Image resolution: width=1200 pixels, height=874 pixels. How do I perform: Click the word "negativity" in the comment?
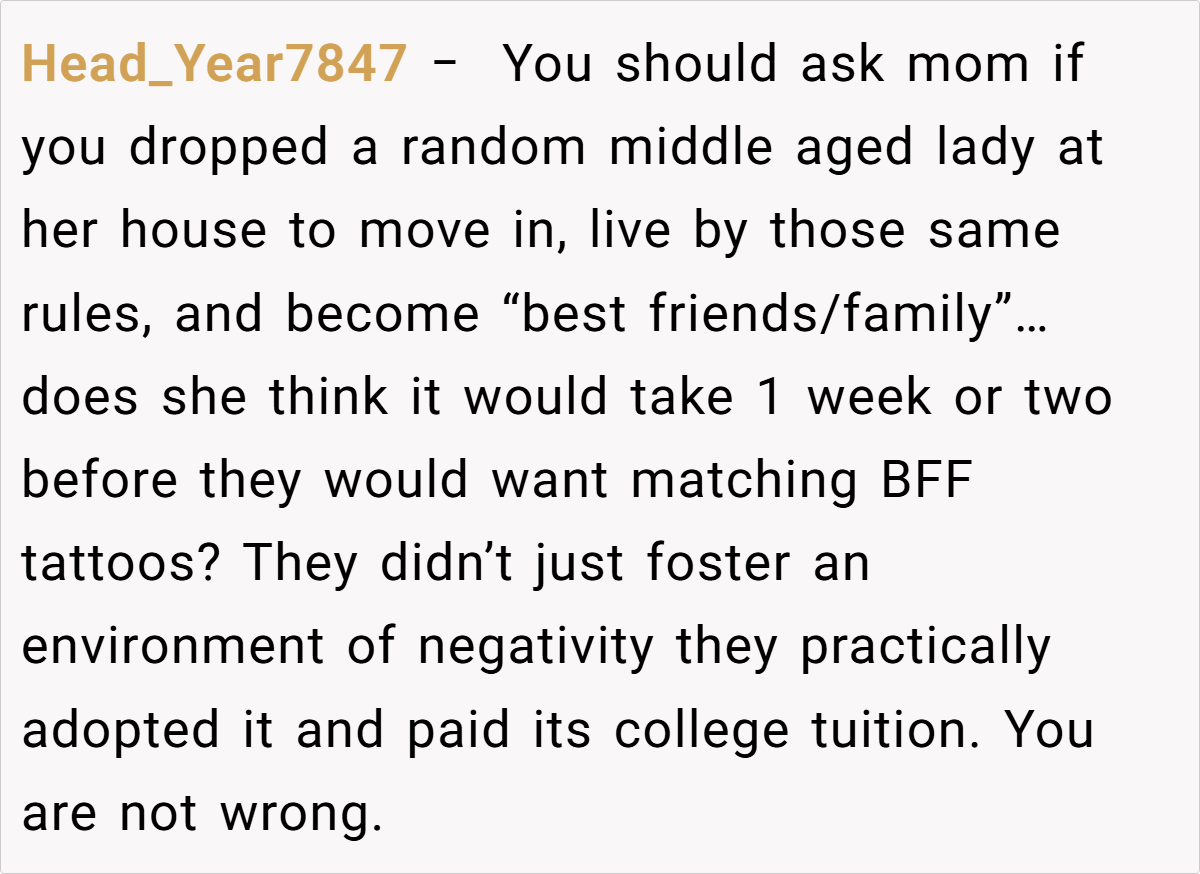[535, 646]
